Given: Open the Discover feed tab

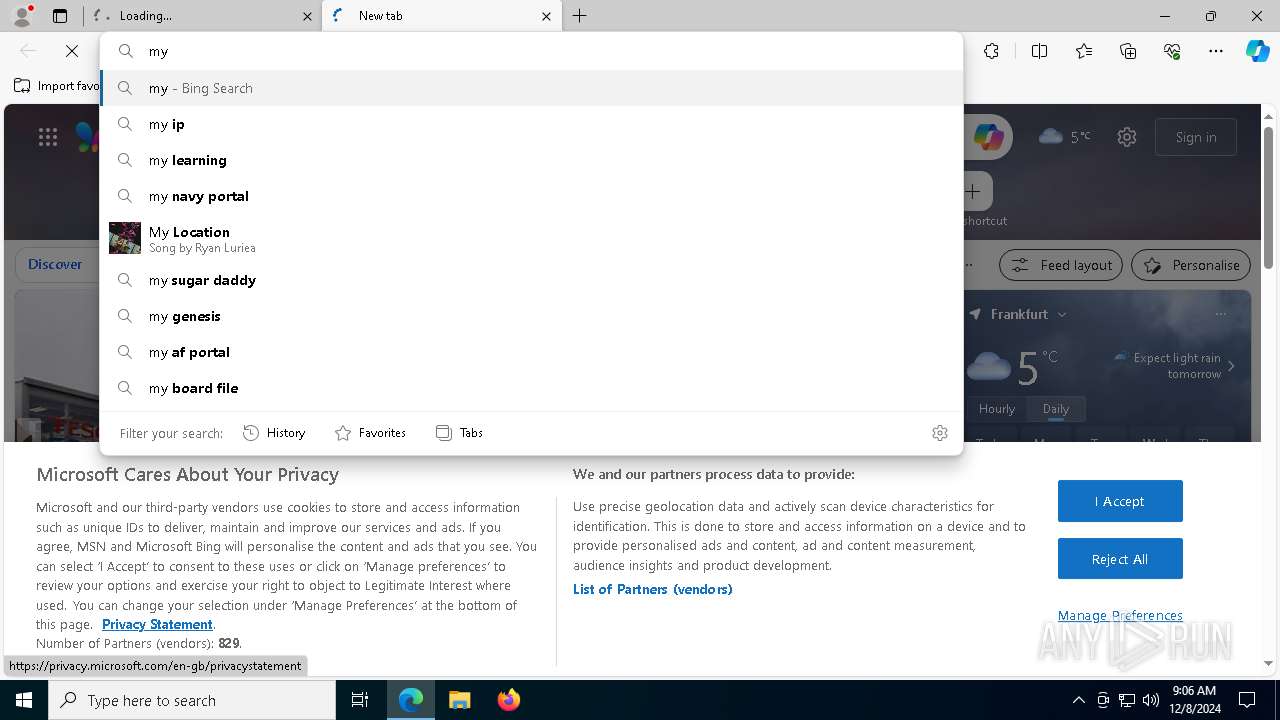Looking at the screenshot, I should [55, 265].
